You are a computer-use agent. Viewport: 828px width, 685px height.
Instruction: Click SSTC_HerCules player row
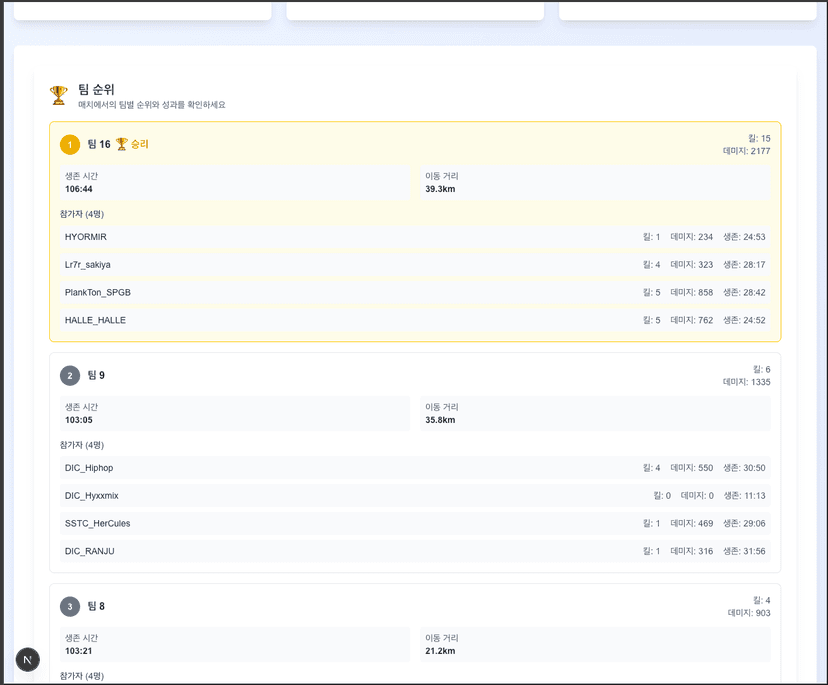tap(97, 524)
